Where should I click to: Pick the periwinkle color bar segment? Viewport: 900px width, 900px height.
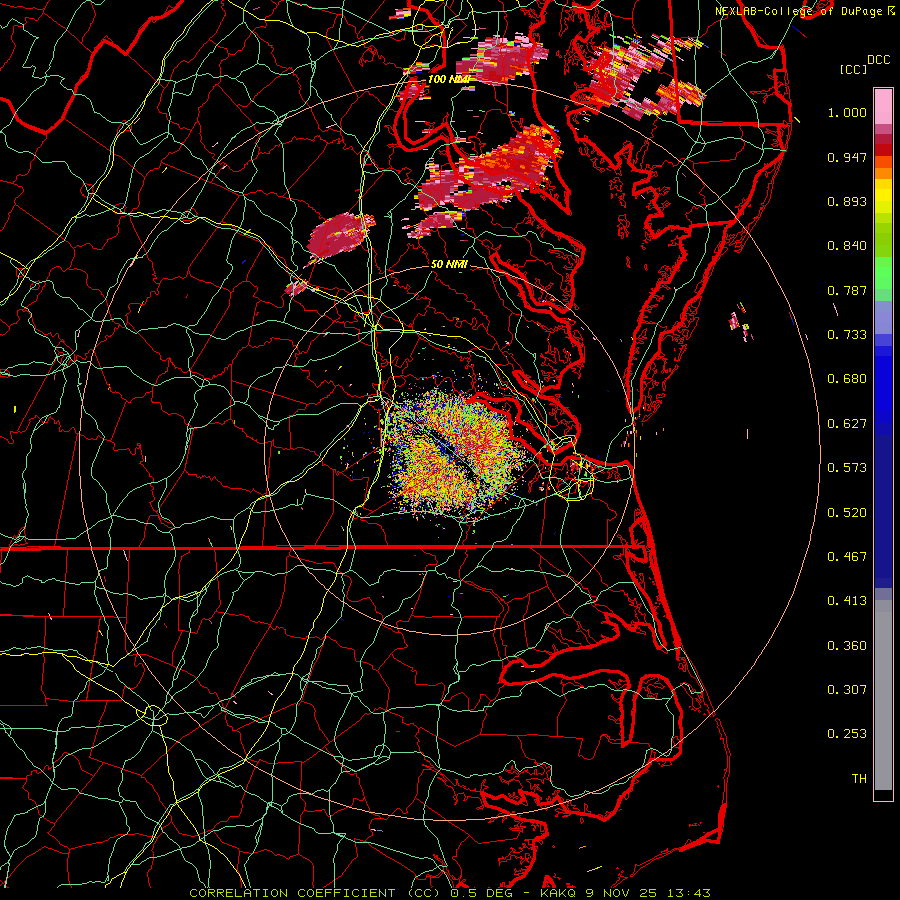pos(883,318)
